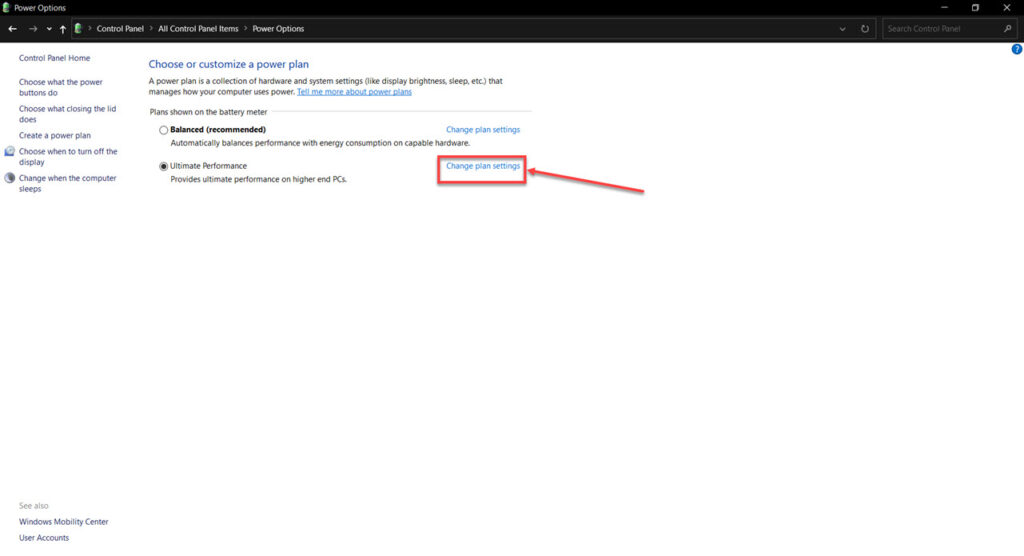This screenshot has height=556, width=1024.
Task: Click the Power Options title bar icon
Action: (x=7, y=8)
